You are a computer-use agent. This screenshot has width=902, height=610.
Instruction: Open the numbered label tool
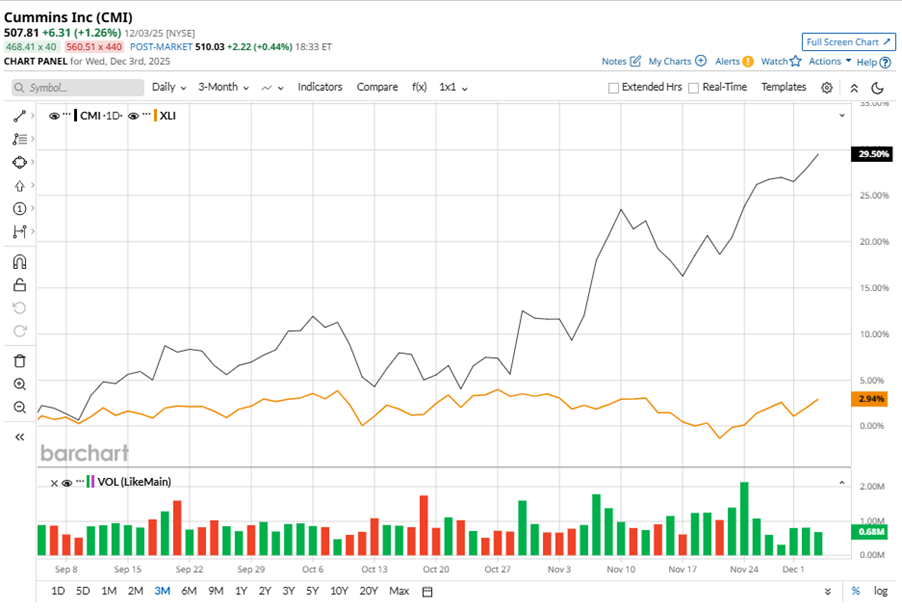coord(20,209)
